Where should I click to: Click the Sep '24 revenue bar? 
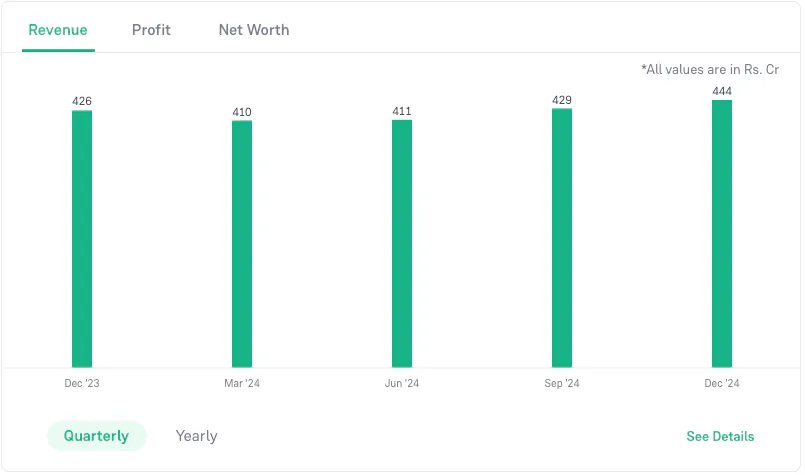tap(562, 238)
